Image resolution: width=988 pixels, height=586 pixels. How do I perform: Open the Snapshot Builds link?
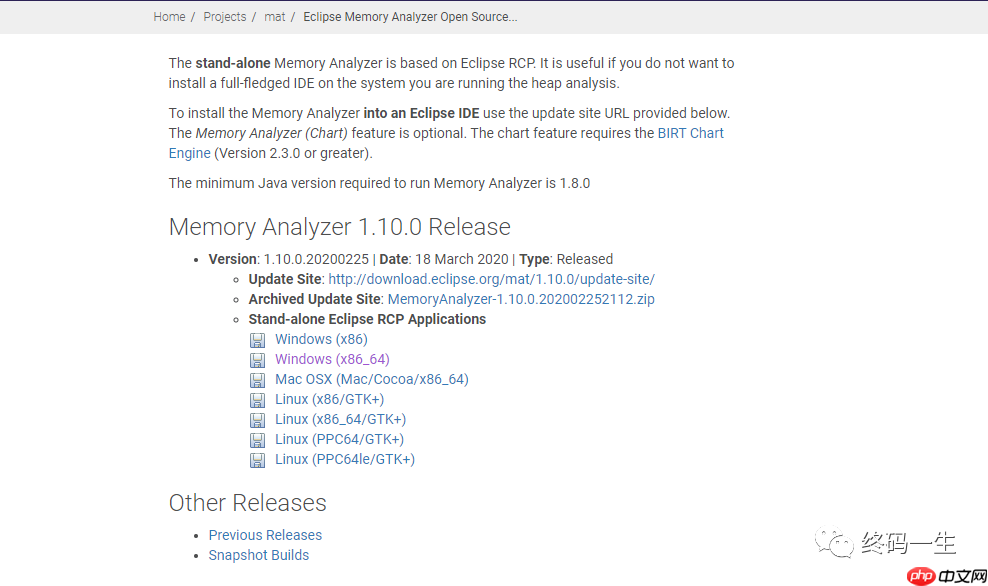tap(258, 555)
